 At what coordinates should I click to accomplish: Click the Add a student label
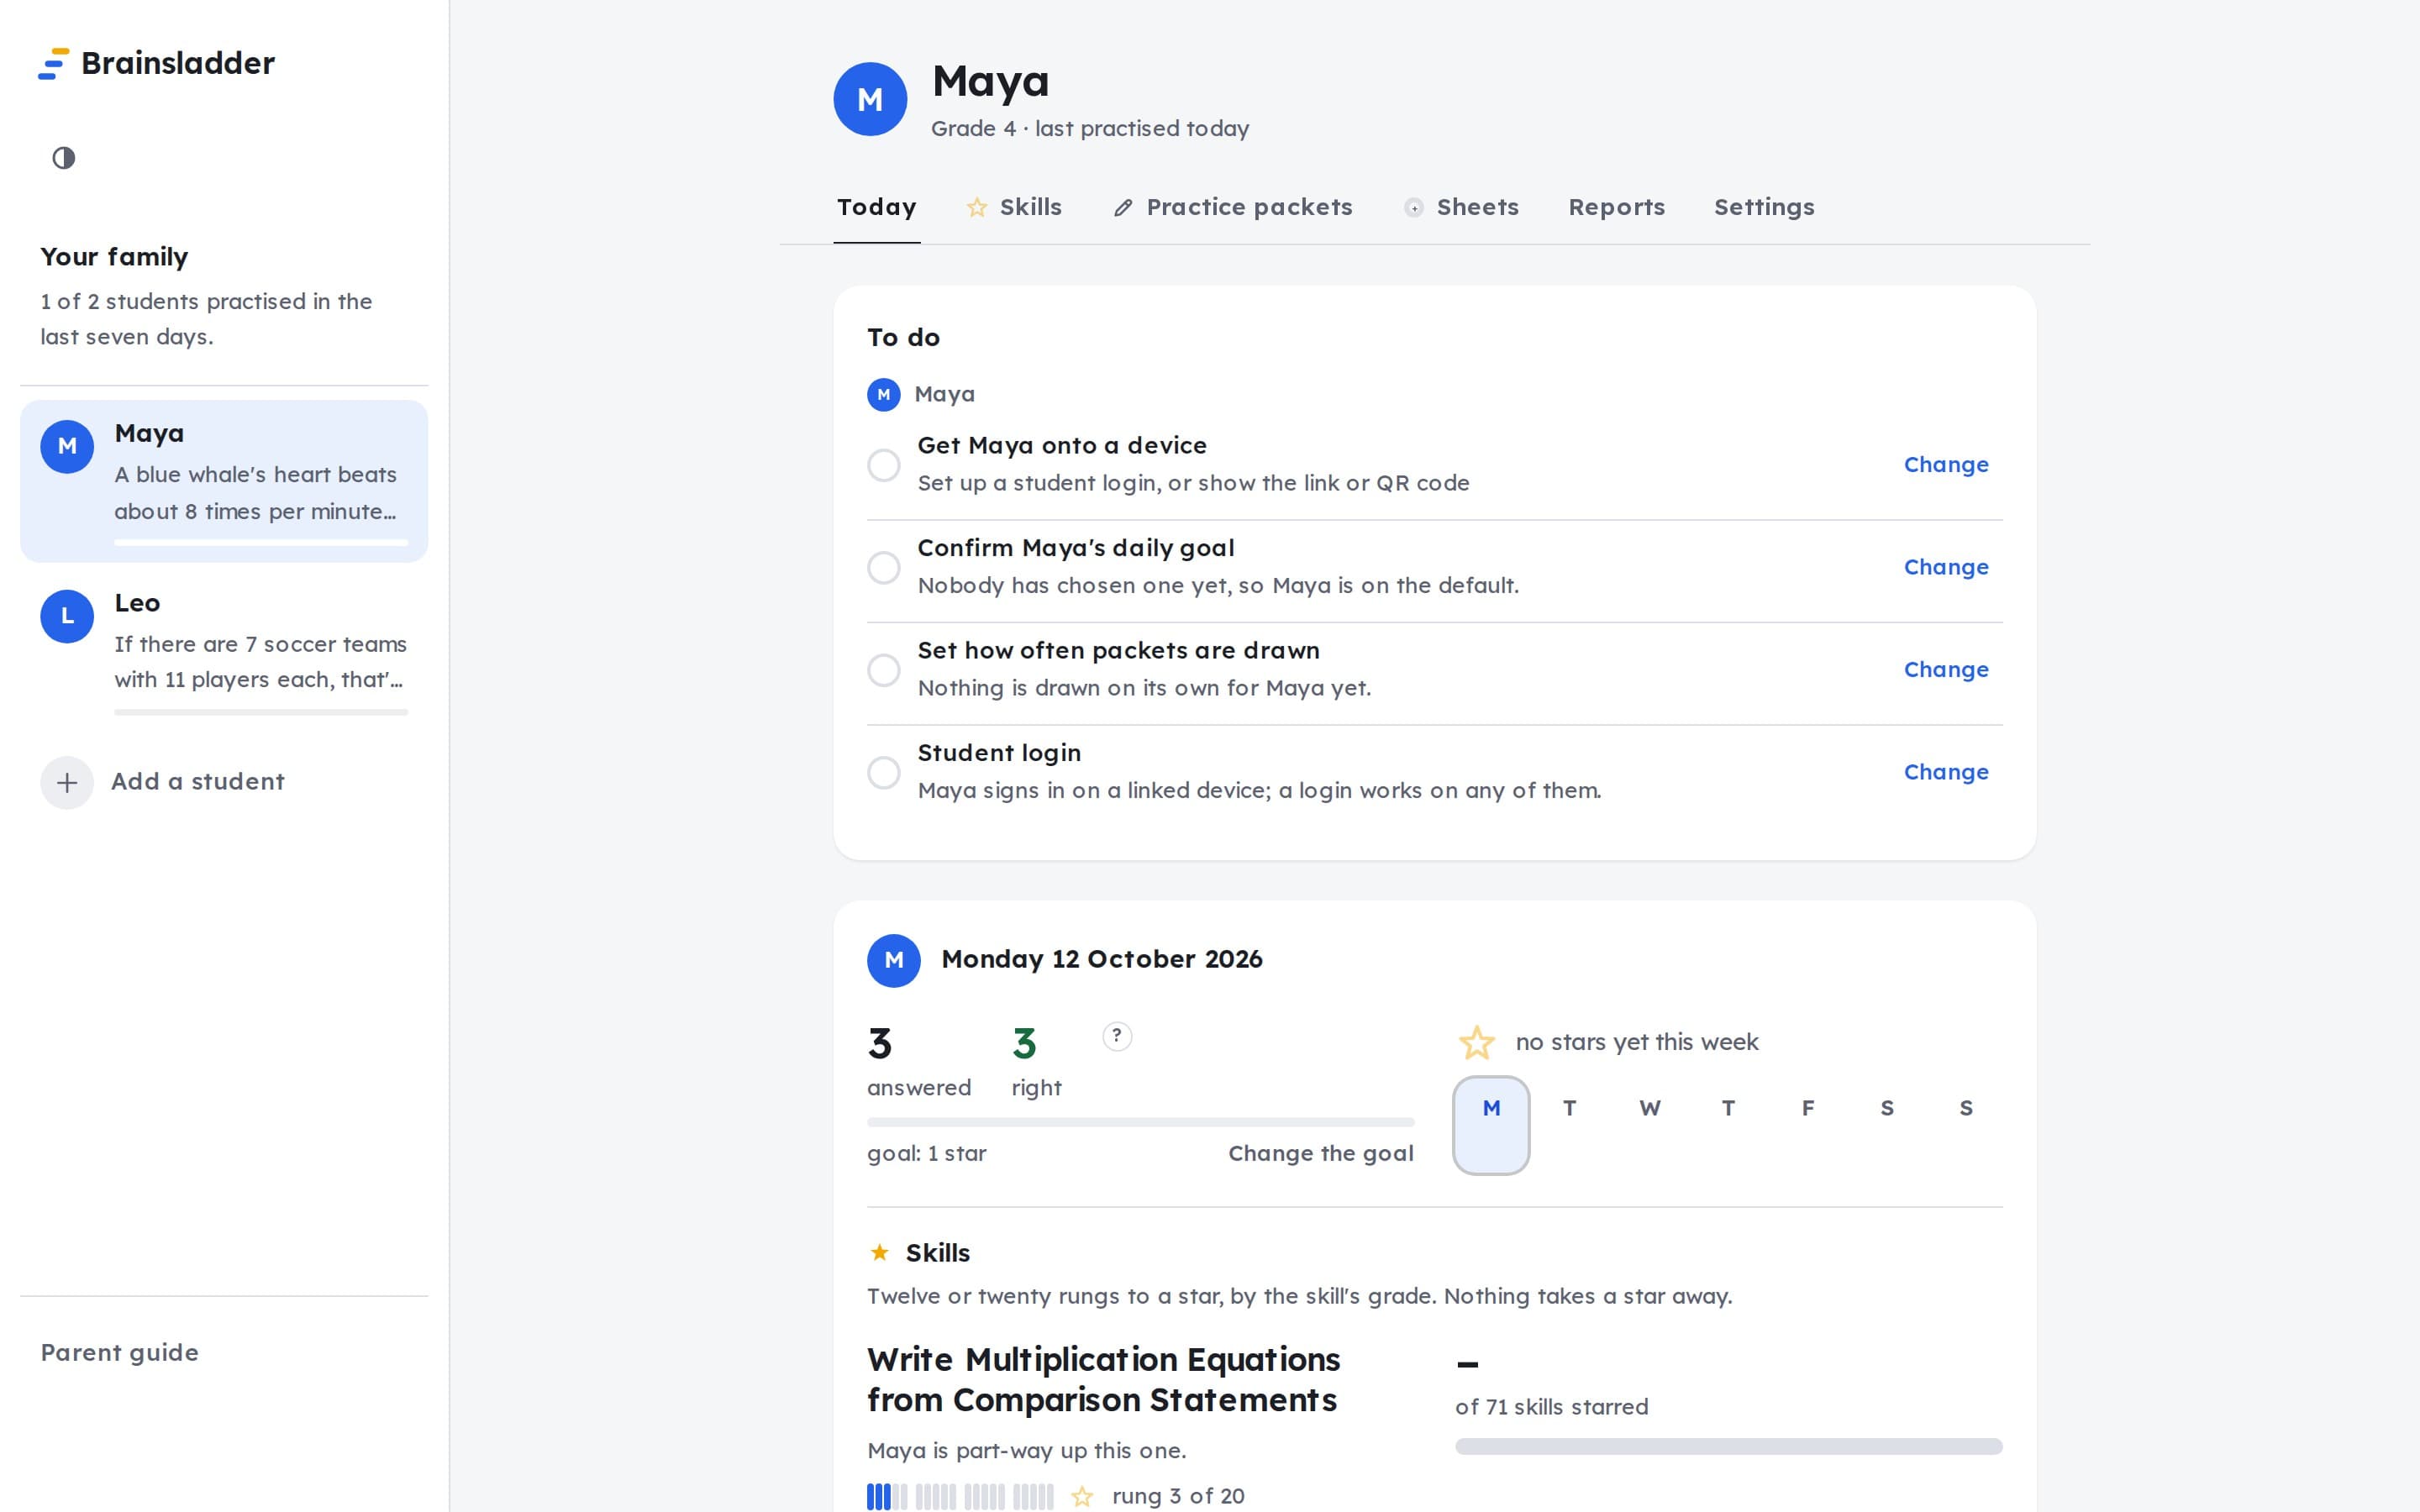point(198,782)
